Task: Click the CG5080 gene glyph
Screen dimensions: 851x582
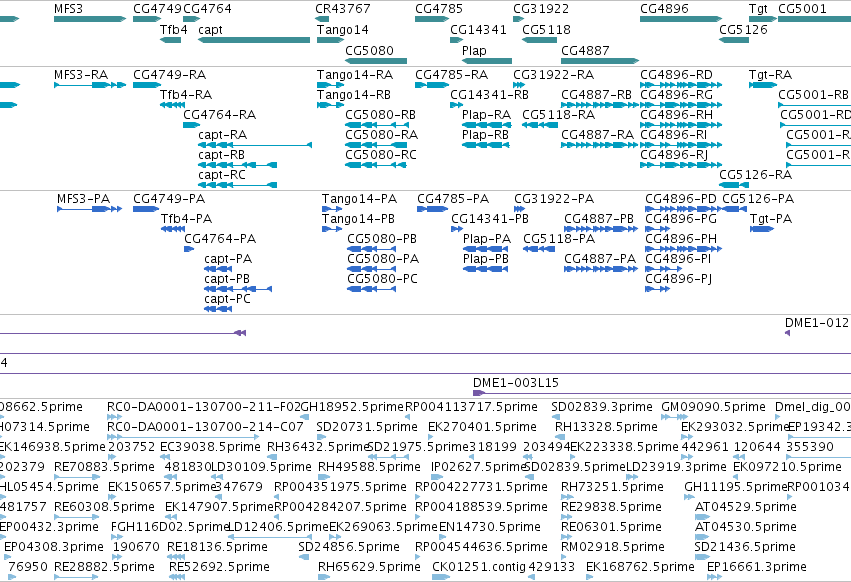Action: (376, 61)
